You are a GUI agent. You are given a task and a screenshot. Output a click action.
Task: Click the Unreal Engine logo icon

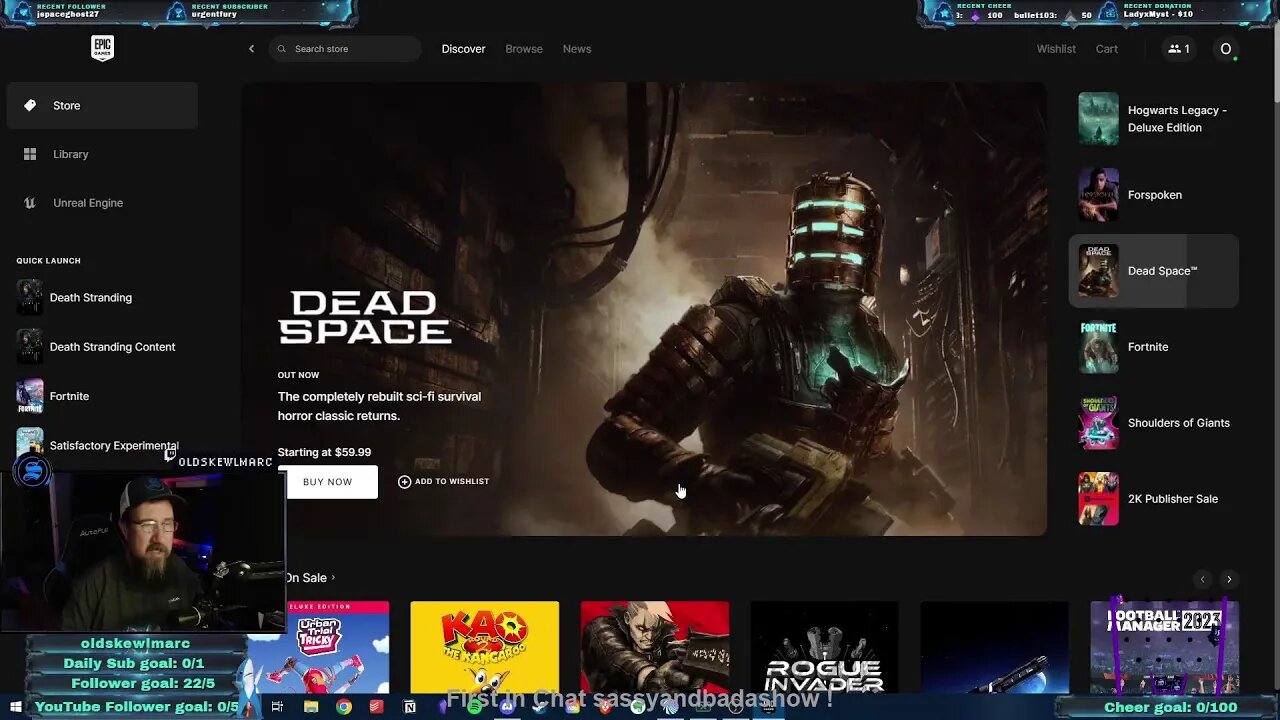tap(30, 203)
